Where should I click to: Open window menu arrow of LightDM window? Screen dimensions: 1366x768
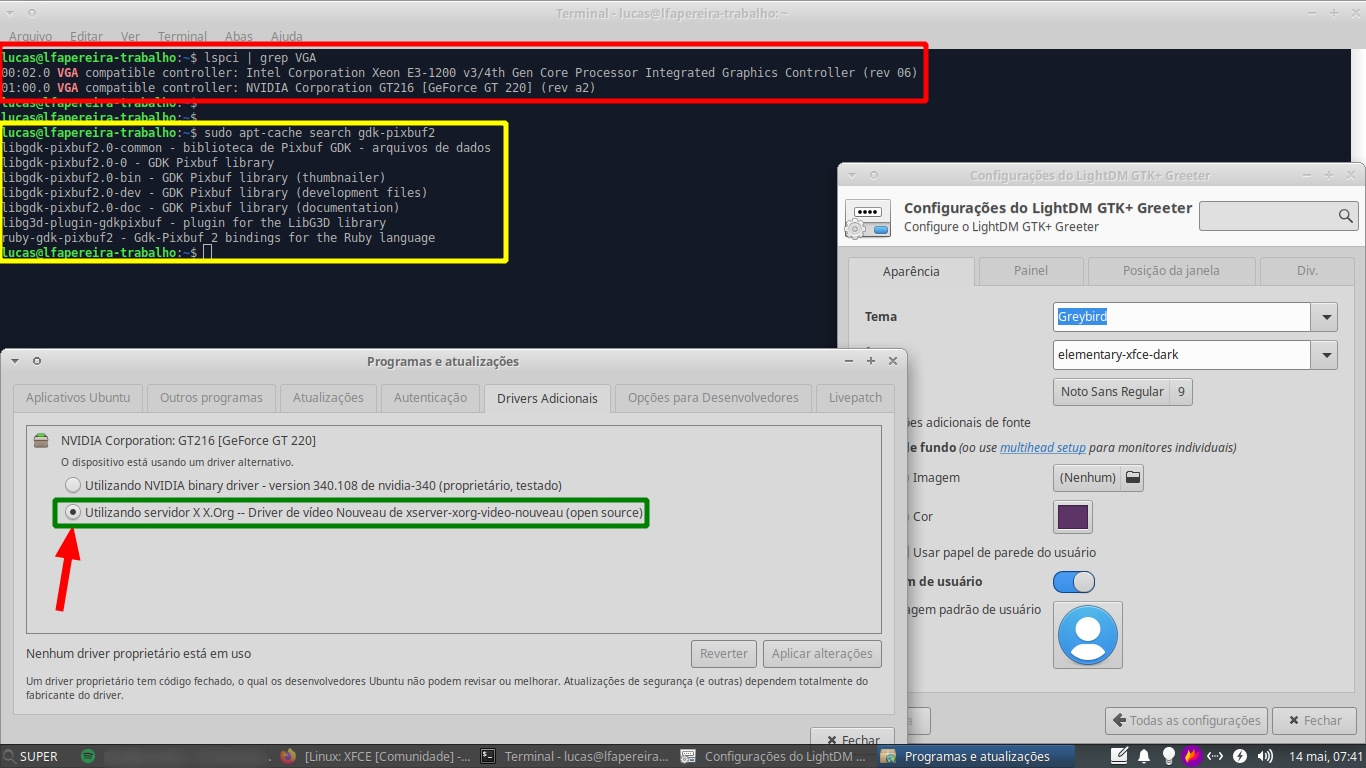[852, 175]
